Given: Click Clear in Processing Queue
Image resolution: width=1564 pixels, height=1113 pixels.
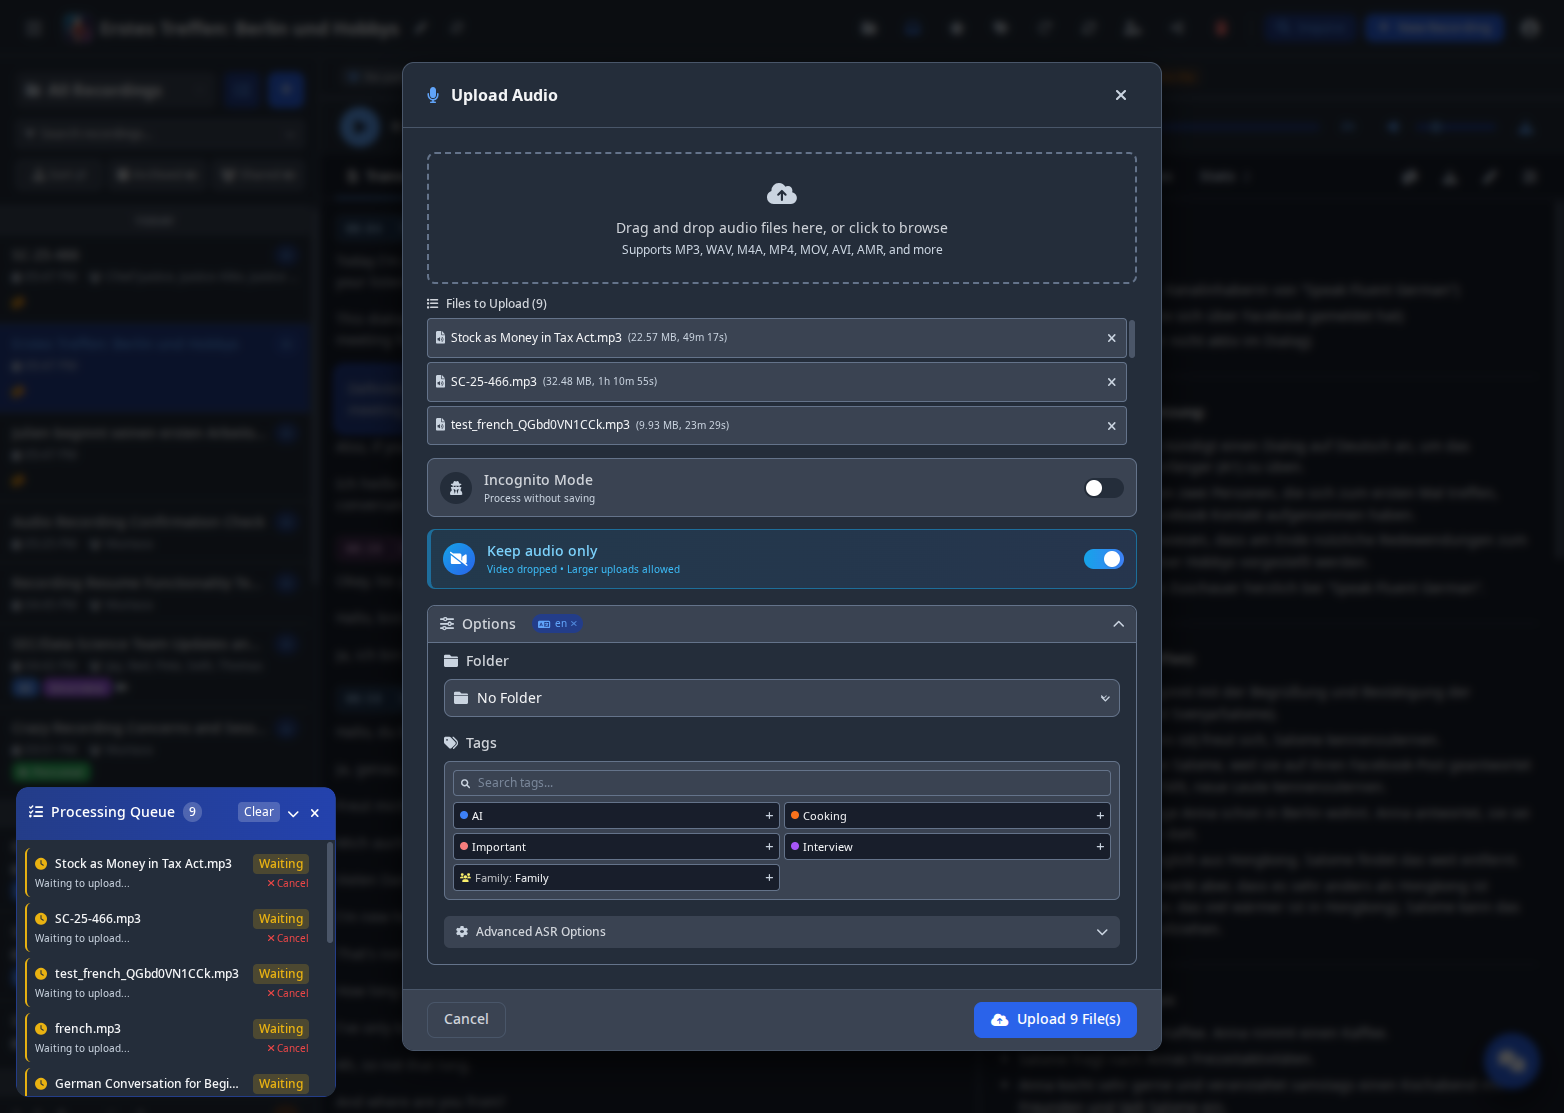Looking at the screenshot, I should pos(259,812).
